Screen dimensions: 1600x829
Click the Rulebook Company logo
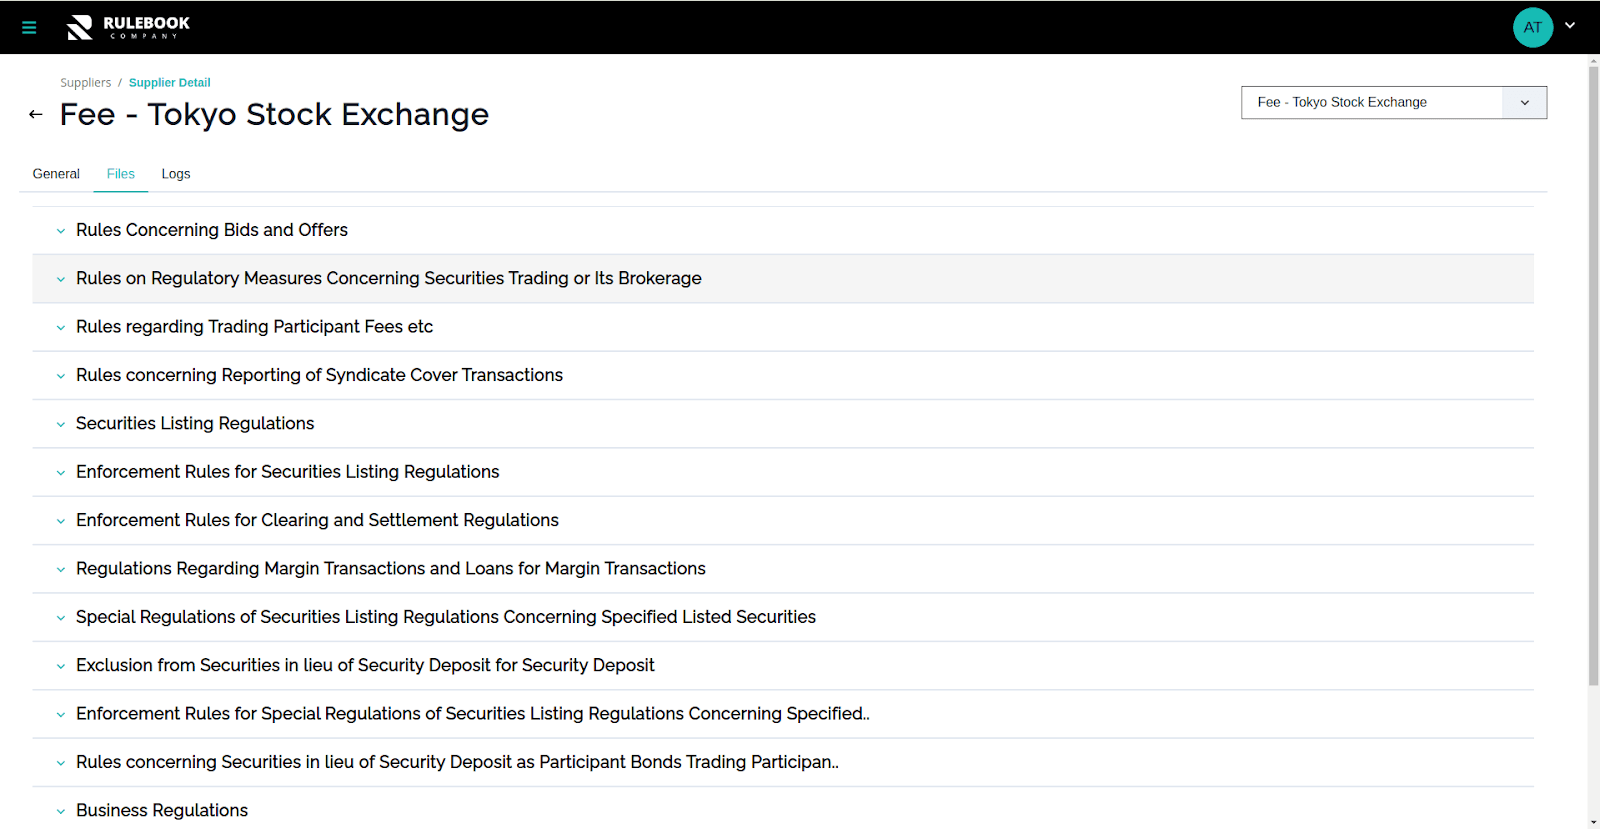point(129,28)
